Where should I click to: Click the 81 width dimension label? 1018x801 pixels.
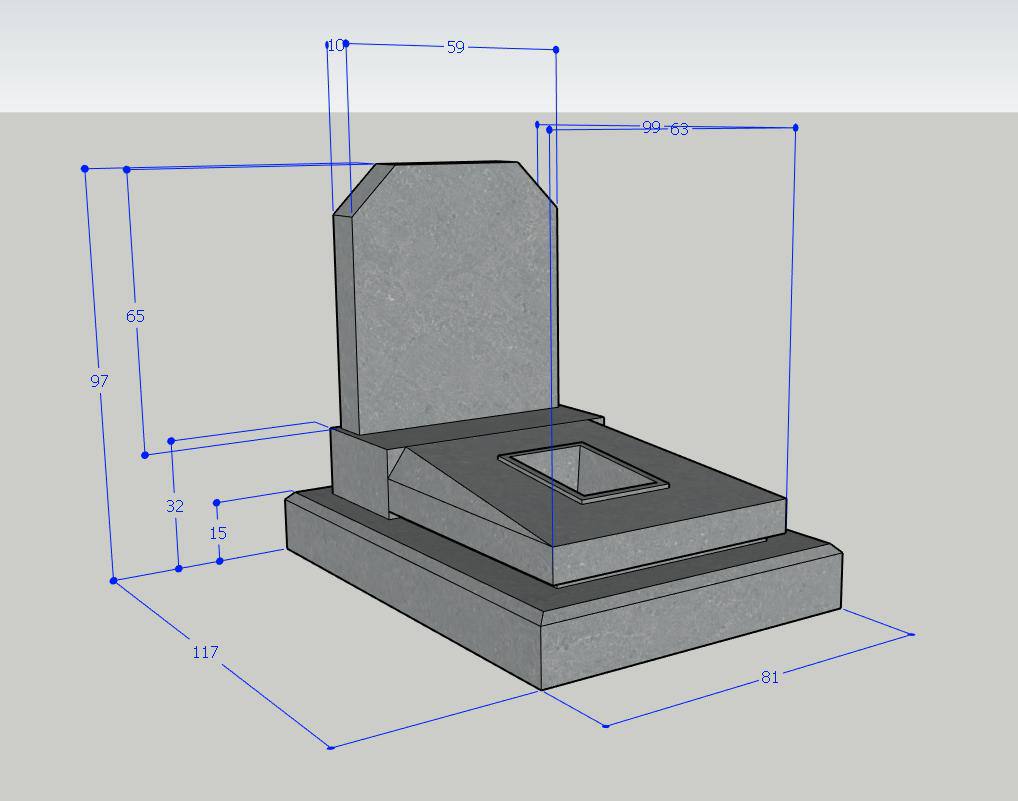click(x=769, y=677)
